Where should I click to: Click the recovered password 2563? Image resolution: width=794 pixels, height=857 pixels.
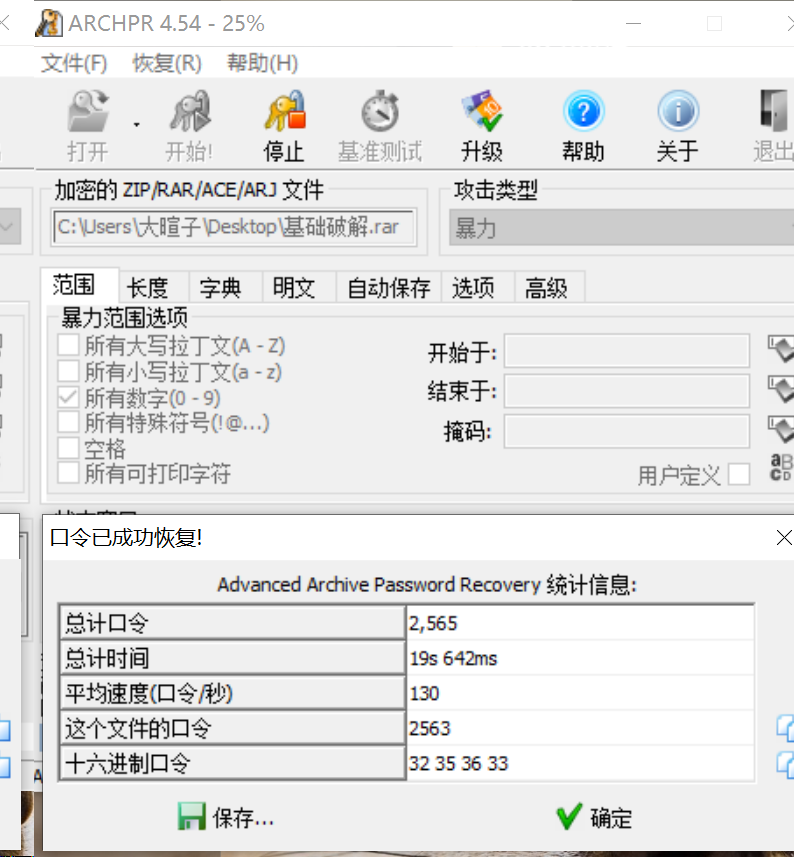tap(430, 728)
